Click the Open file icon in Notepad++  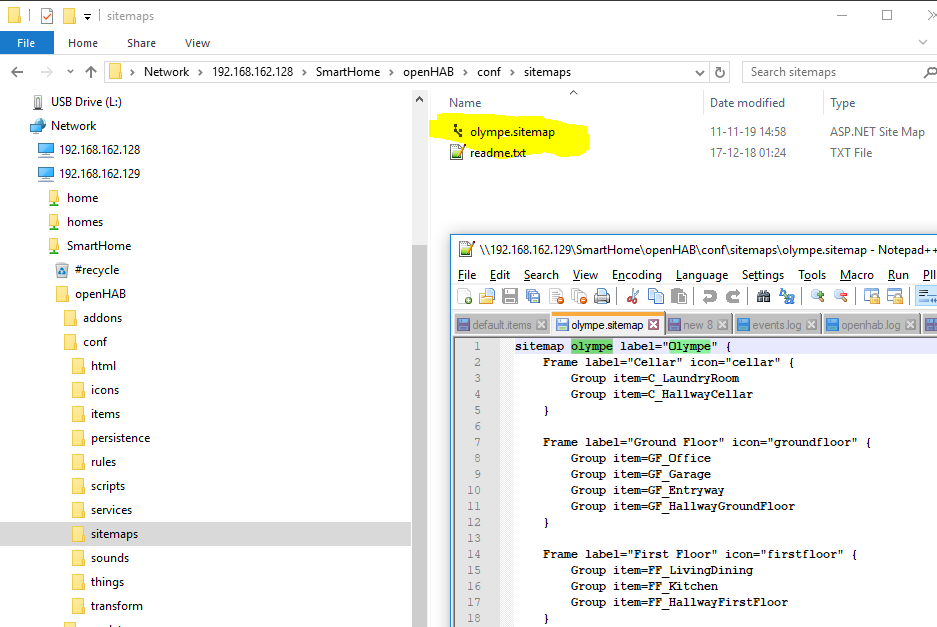point(487,296)
